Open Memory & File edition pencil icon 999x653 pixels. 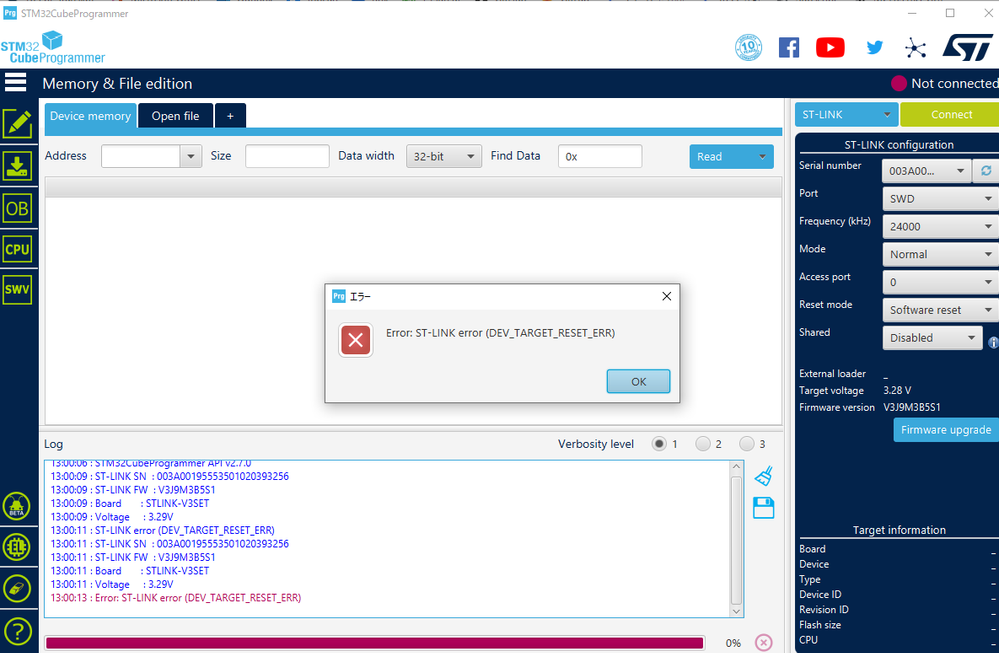(18, 124)
